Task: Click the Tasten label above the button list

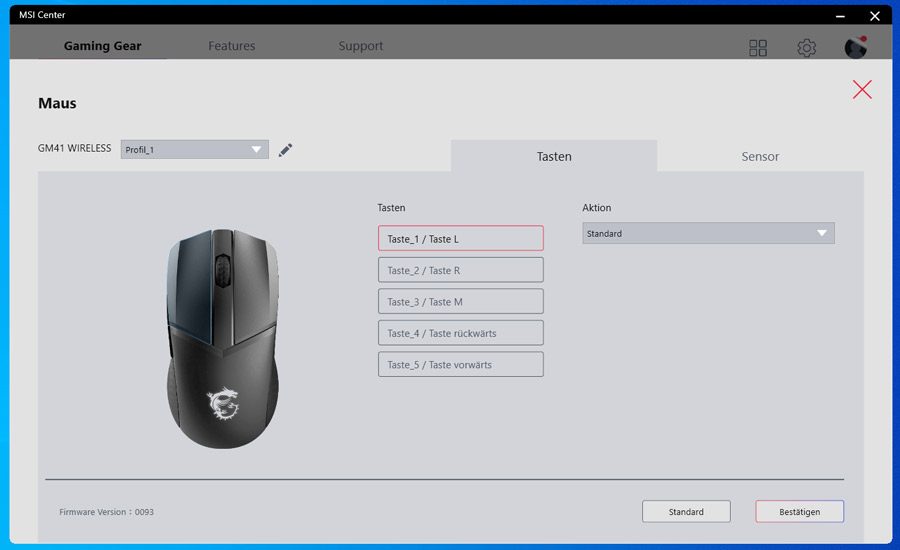Action: click(x=391, y=208)
